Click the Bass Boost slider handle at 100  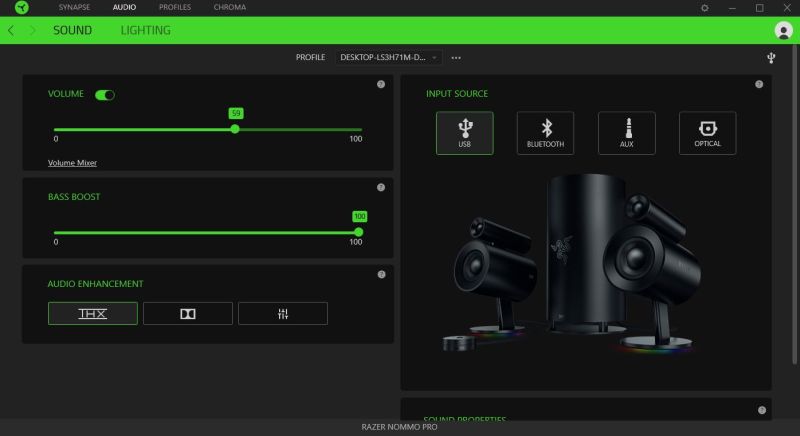[359, 232]
